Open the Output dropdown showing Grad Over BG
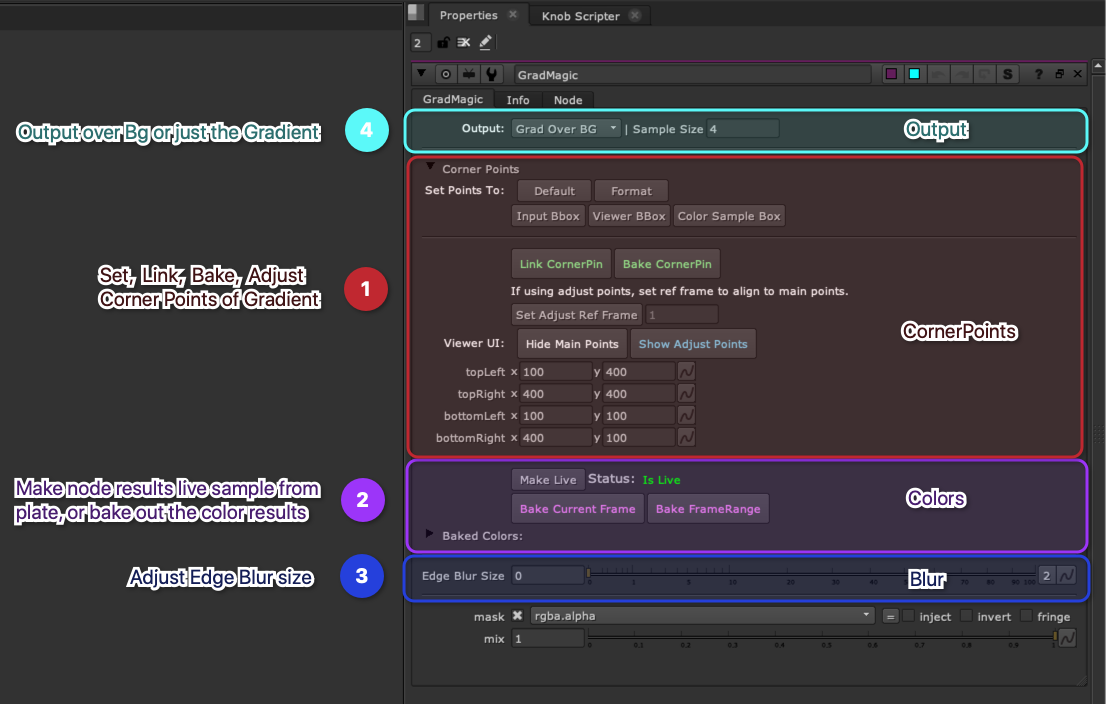Image resolution: width=1106 pixels, height=704 pixels. (566, 129)
